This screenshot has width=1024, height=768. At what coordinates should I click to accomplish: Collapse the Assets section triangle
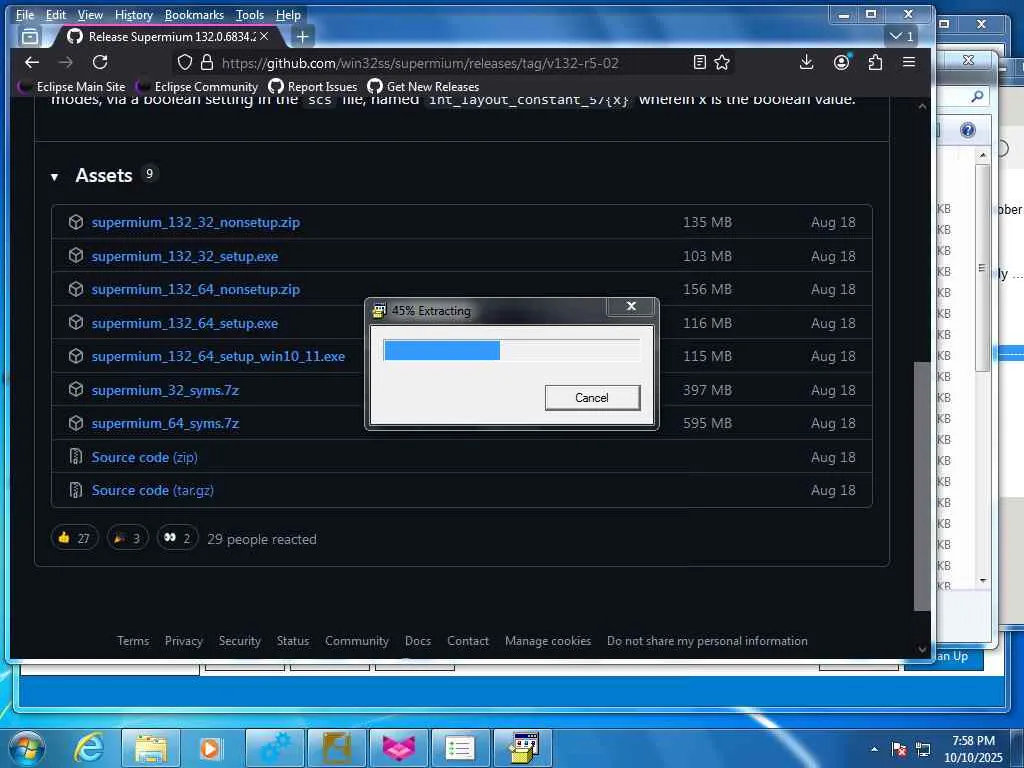[x=54, y=176]
